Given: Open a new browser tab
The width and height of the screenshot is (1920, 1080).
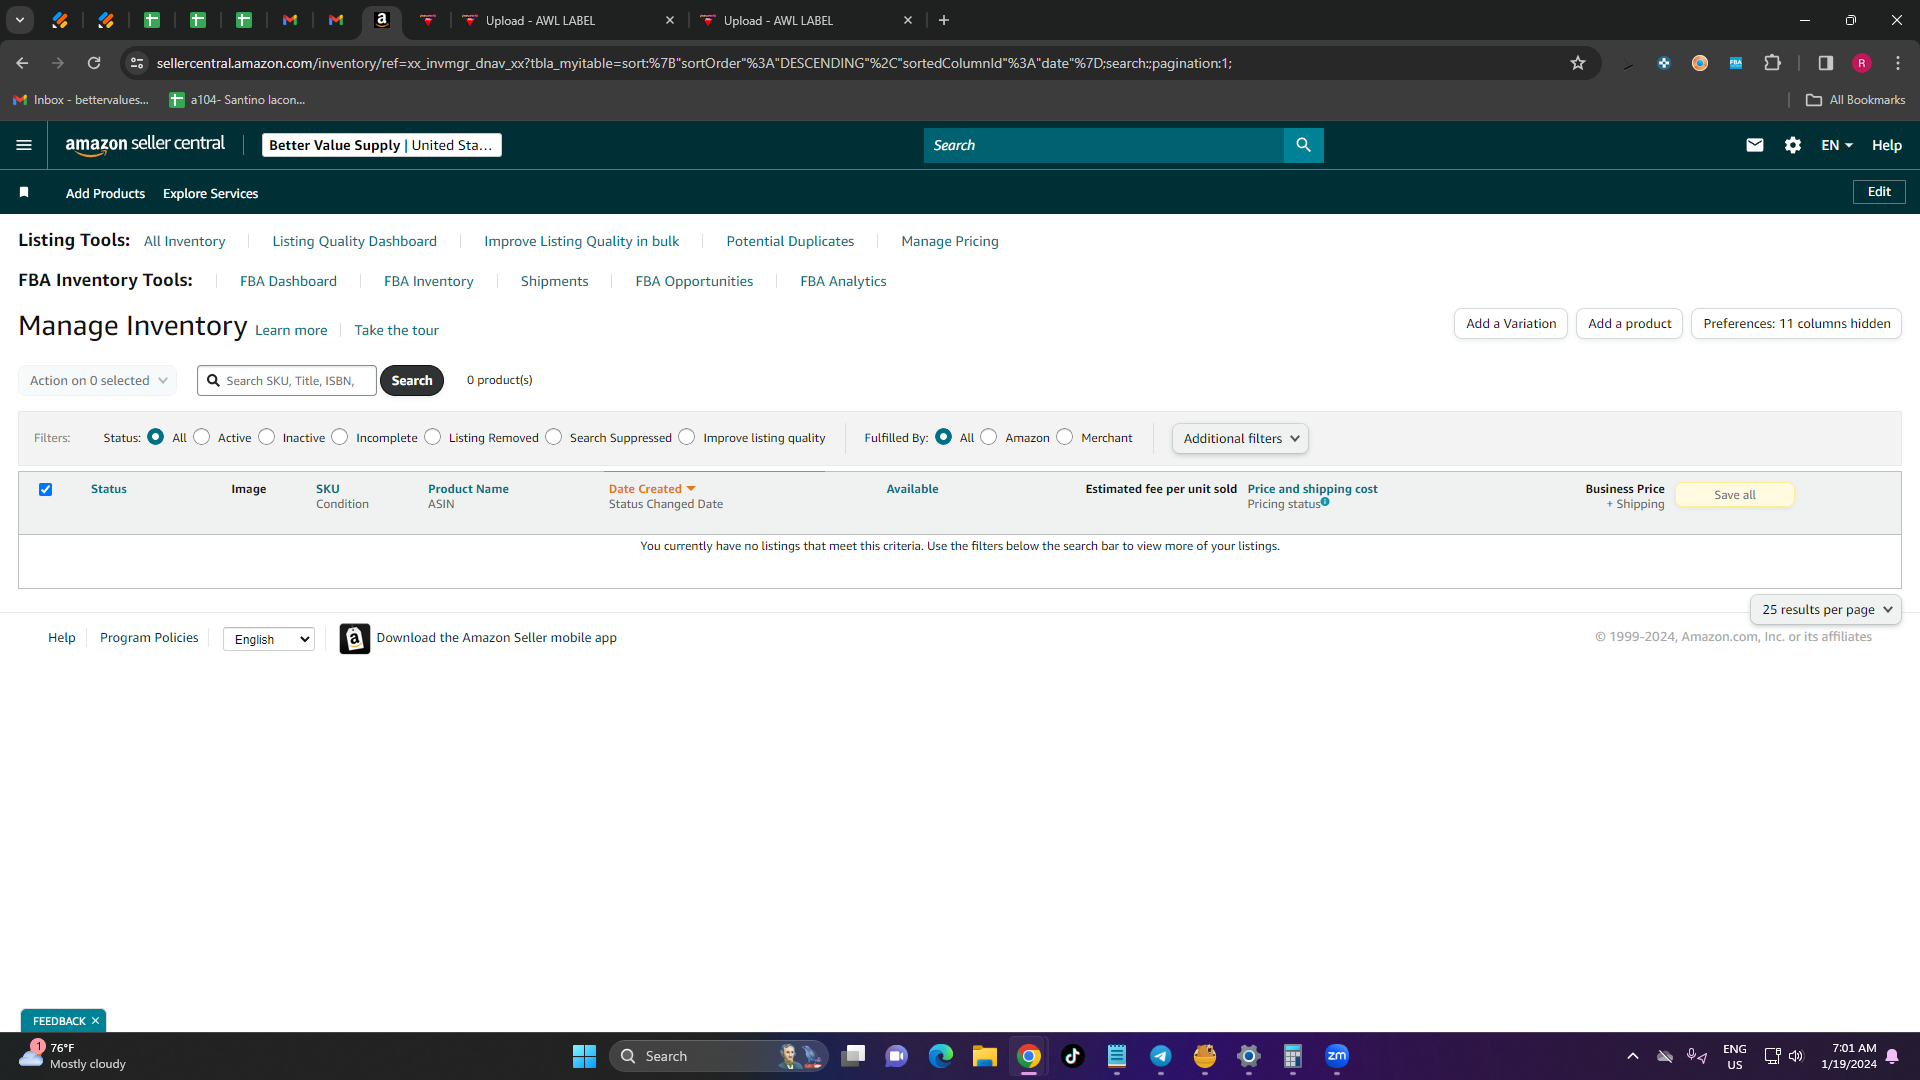Looking at the screenshot, I should pos(943,20).
